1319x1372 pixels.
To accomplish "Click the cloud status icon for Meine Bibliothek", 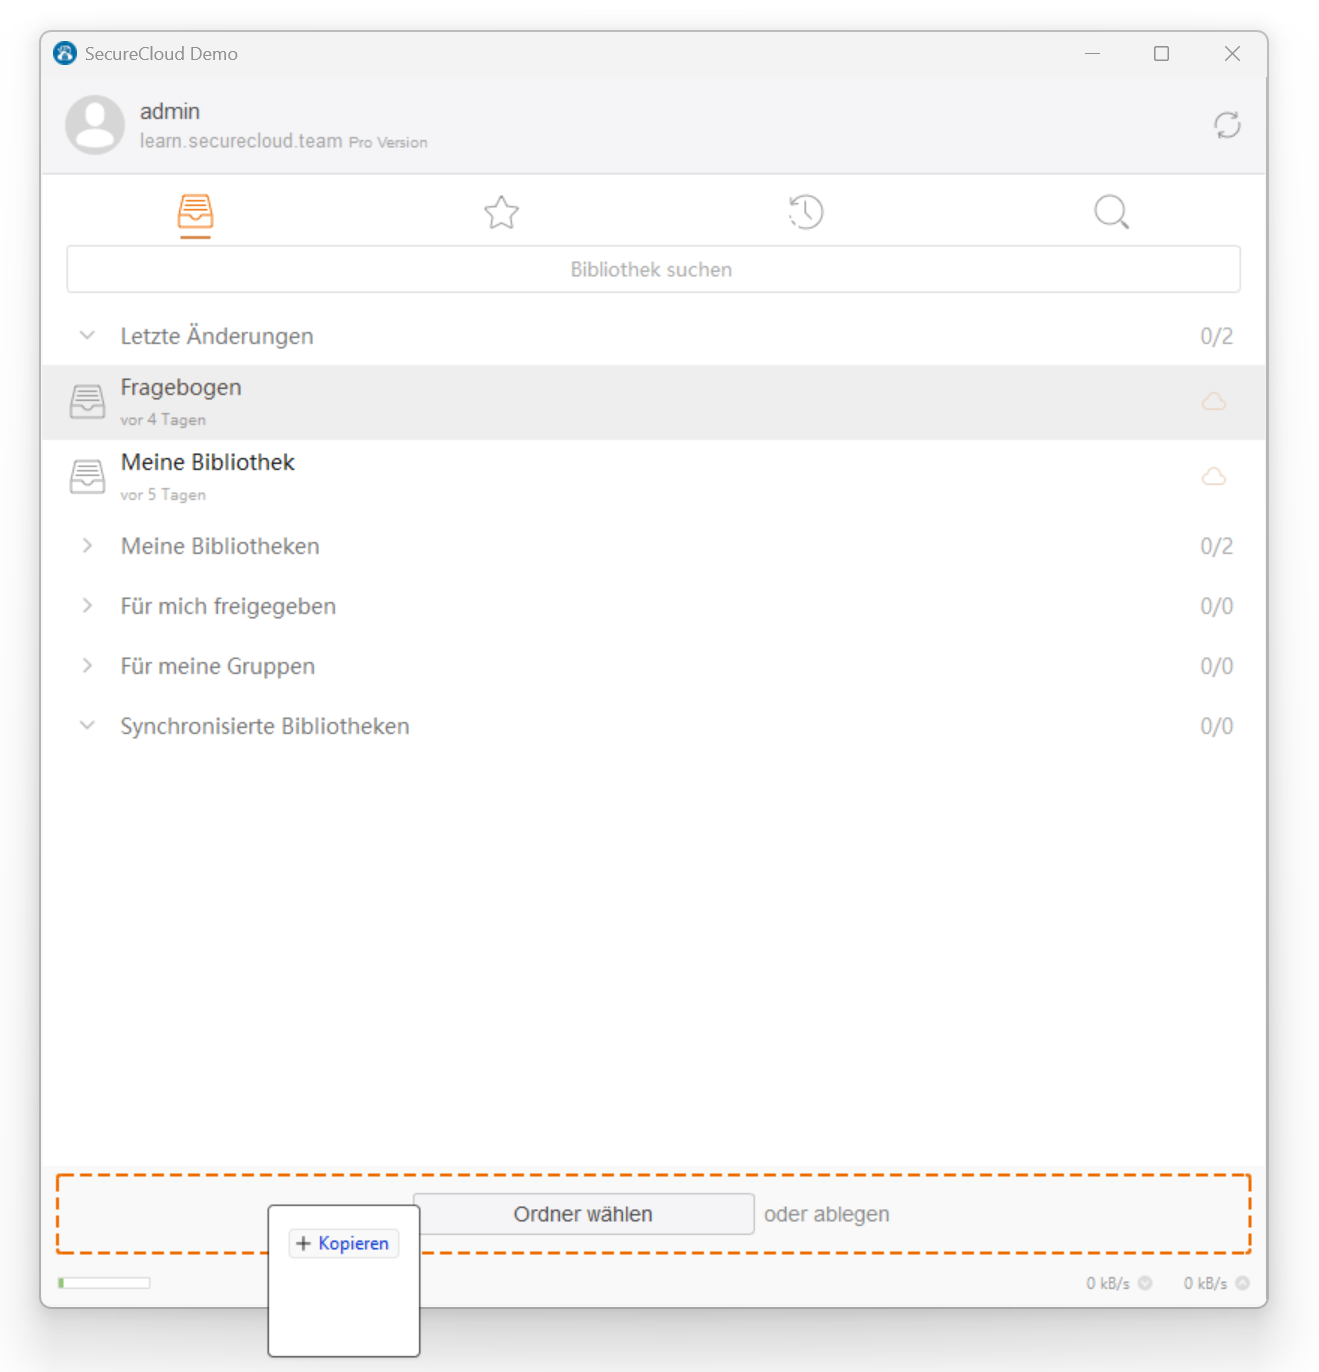I will click(x=1214, y=477).
